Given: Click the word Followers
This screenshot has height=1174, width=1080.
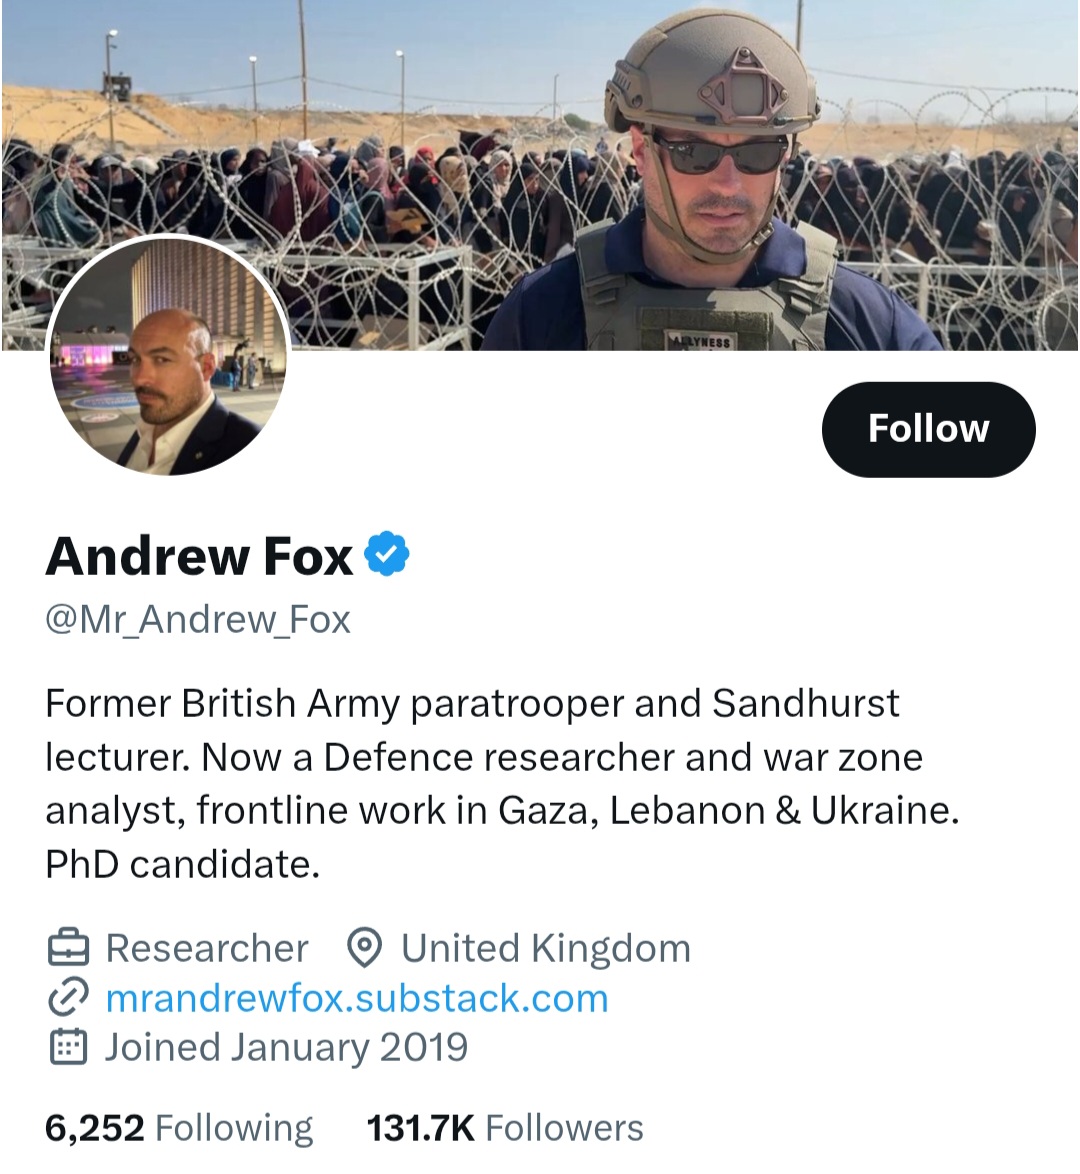Looking at the screenshot, I should pos(564,1128).
